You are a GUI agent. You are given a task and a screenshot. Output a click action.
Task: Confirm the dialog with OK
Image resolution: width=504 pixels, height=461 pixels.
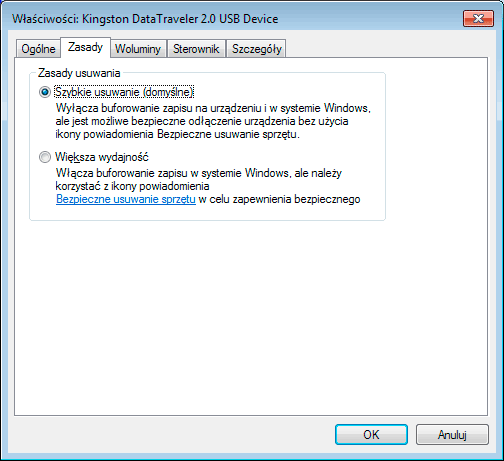tap(371, 434)
